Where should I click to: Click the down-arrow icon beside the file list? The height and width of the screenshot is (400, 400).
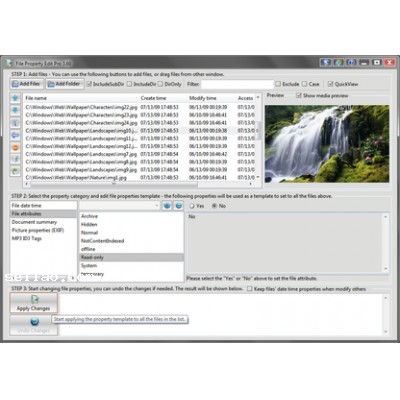(x=15, y=110)
